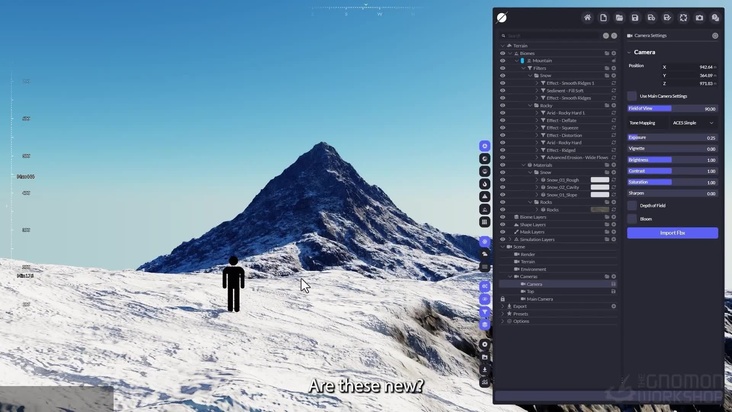Screen dimensions: 732x412
Task: Expand the Presets section
Action: [503, 314]
